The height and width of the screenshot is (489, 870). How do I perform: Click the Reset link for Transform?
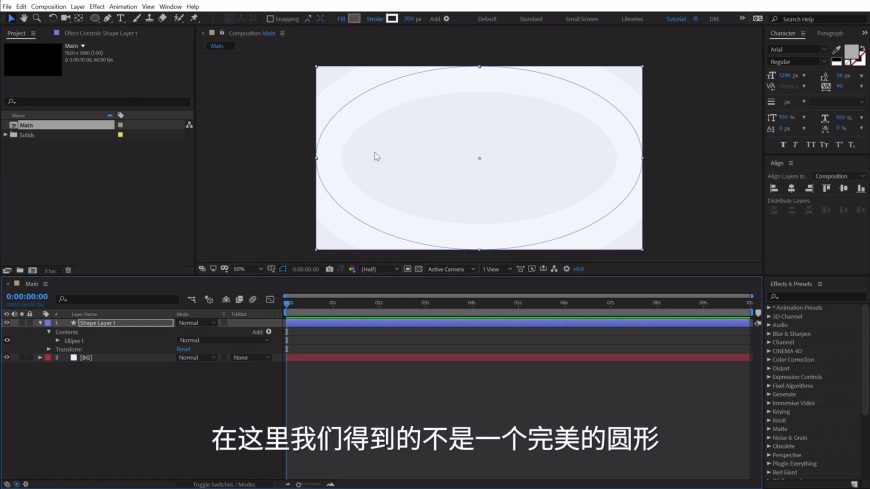pos(183,349)
